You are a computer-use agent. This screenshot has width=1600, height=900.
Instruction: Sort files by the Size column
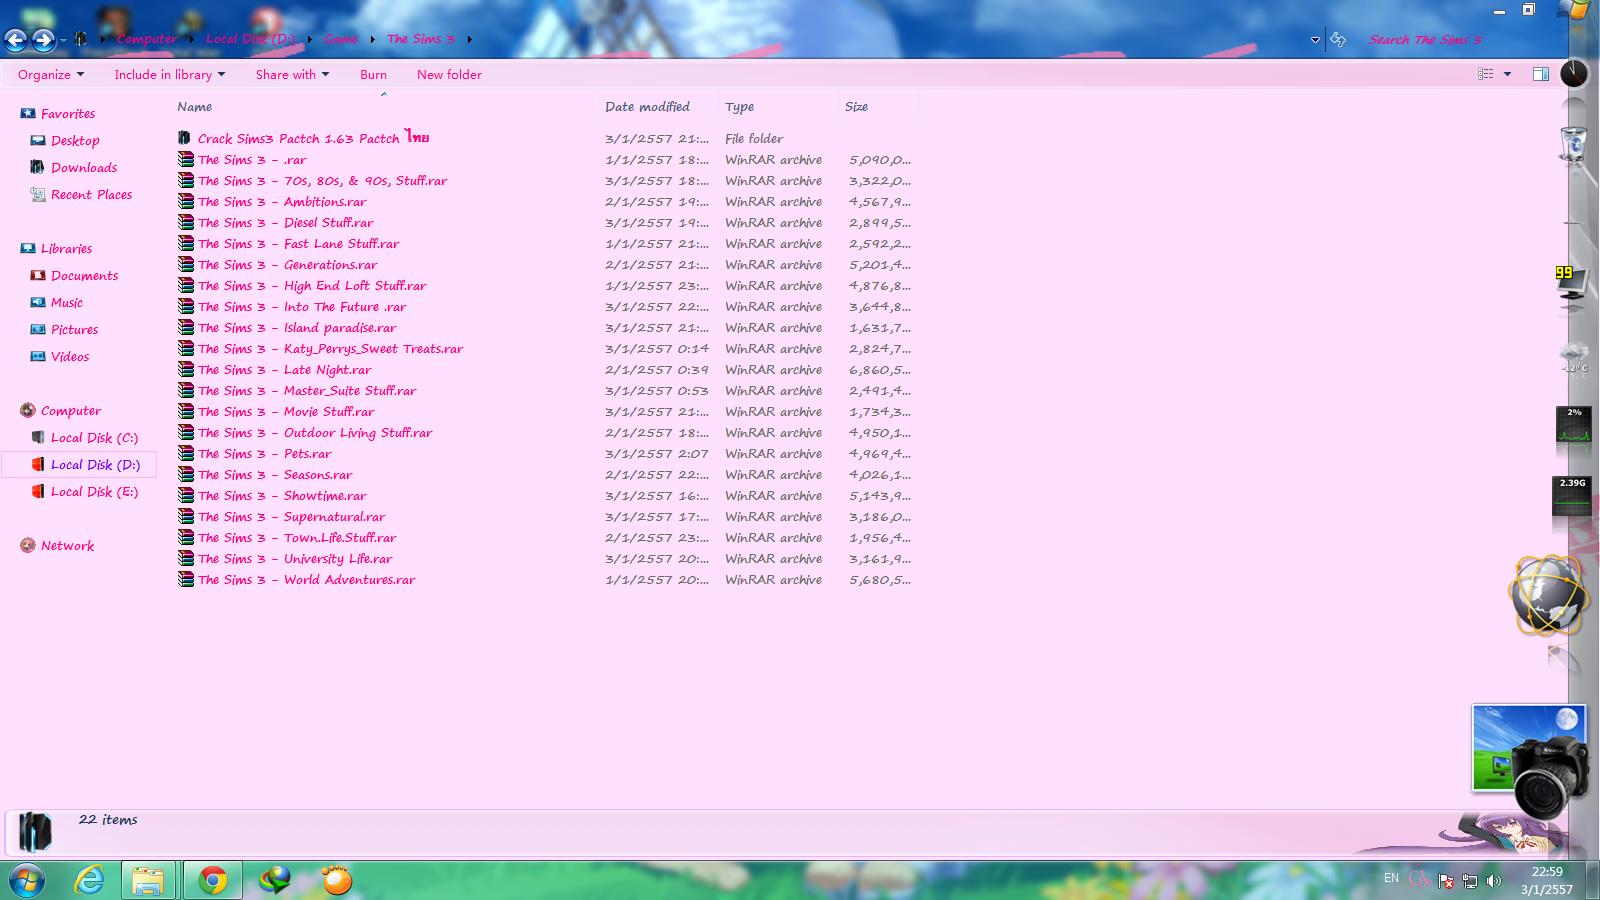(x=856, y=107)
